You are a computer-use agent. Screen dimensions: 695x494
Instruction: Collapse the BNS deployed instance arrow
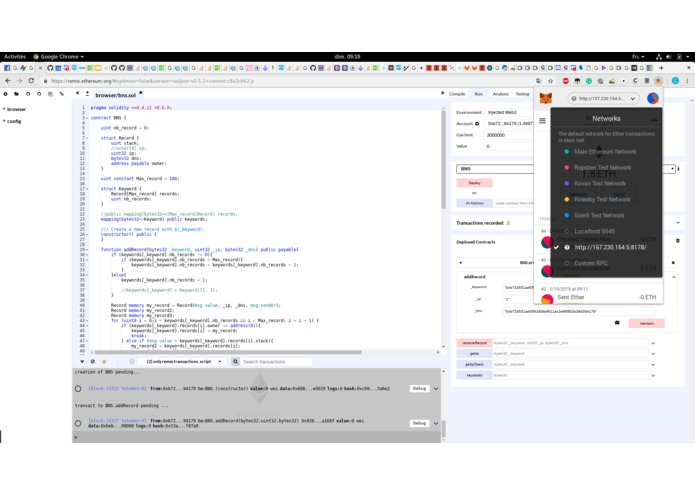(461, 263)
